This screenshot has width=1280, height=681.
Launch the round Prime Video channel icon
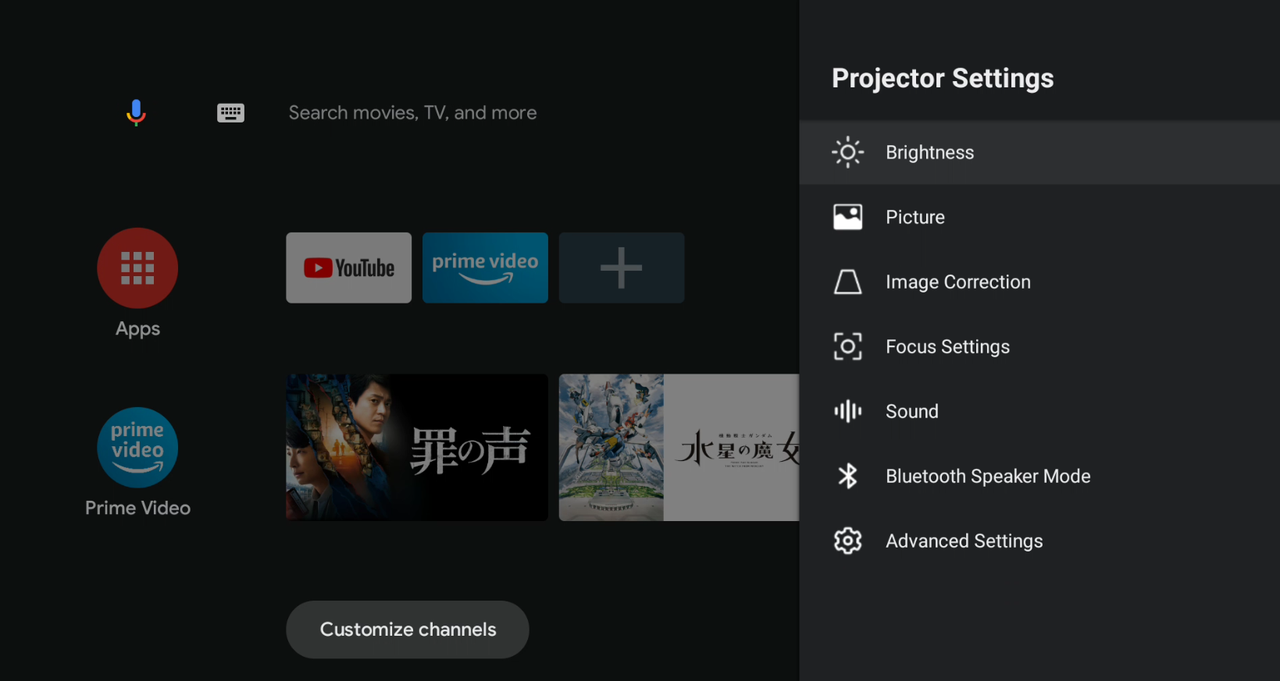coord(137,447)
